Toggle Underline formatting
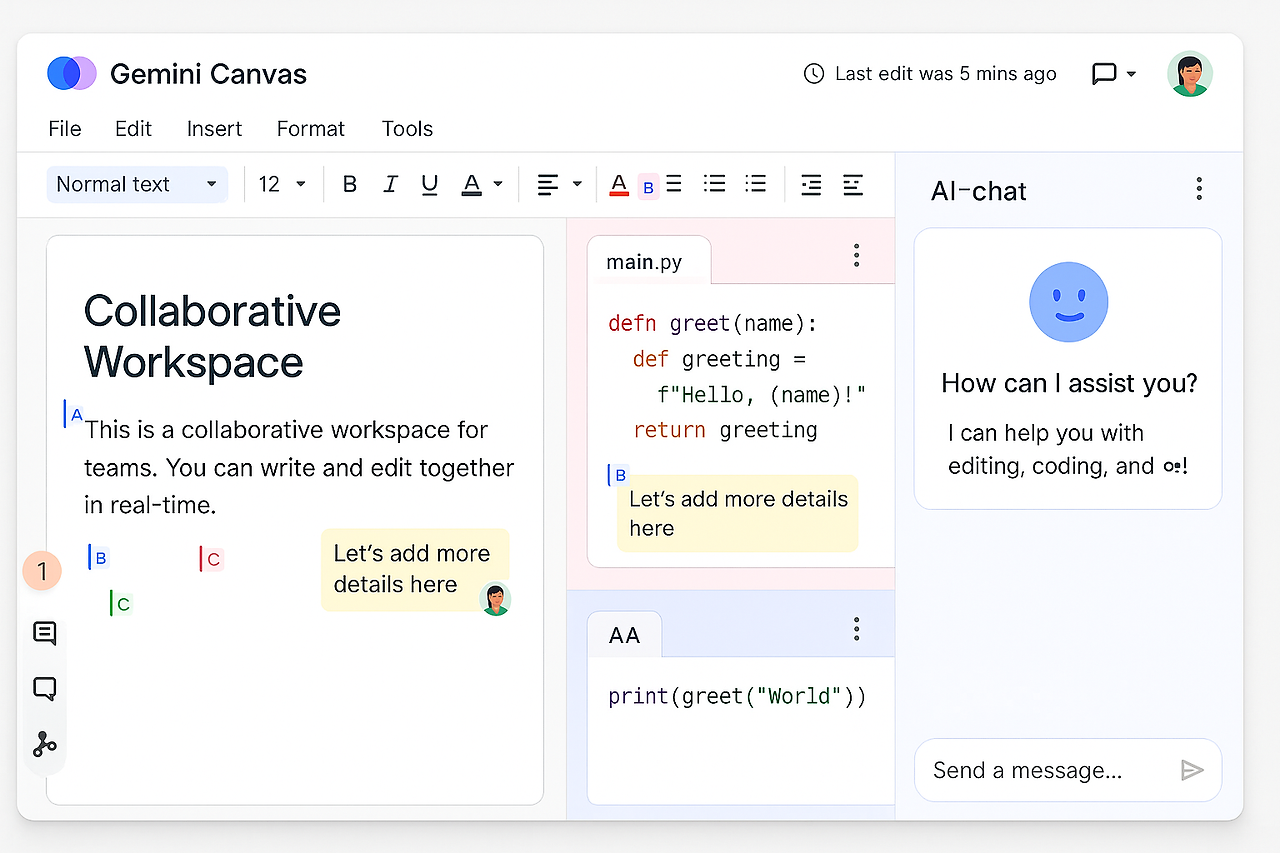Viewport: 1280px width, 853px height. tap(430, 184)
